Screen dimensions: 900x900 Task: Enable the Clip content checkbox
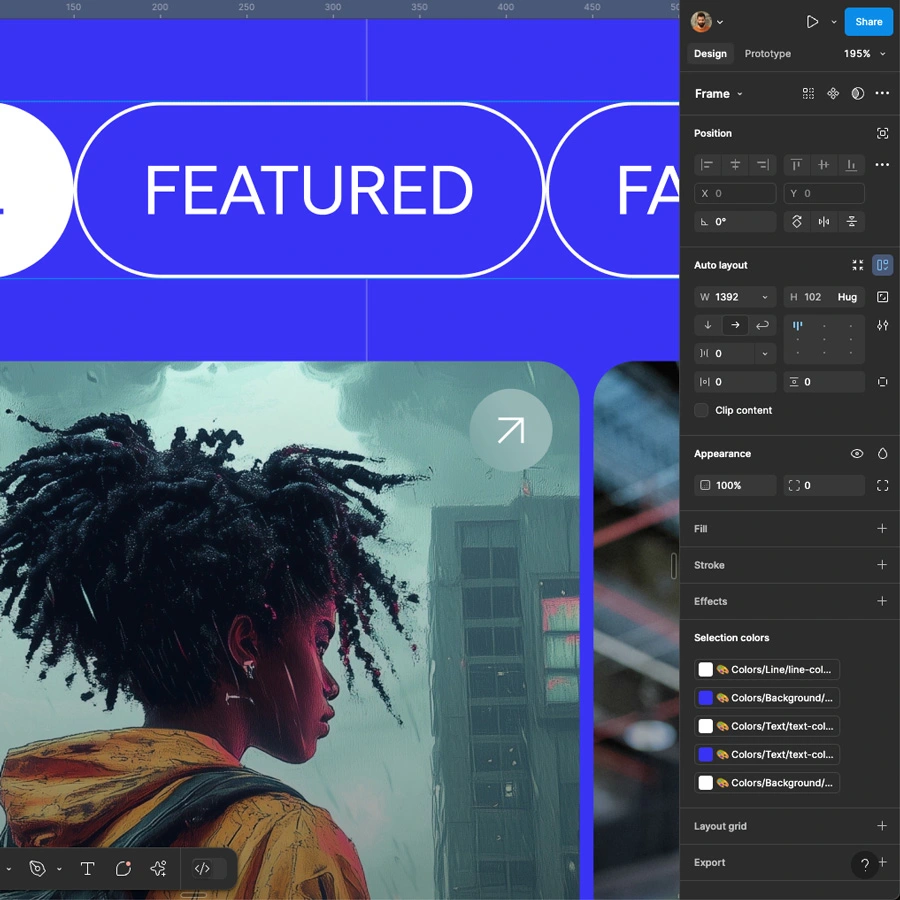click(701, 410)
